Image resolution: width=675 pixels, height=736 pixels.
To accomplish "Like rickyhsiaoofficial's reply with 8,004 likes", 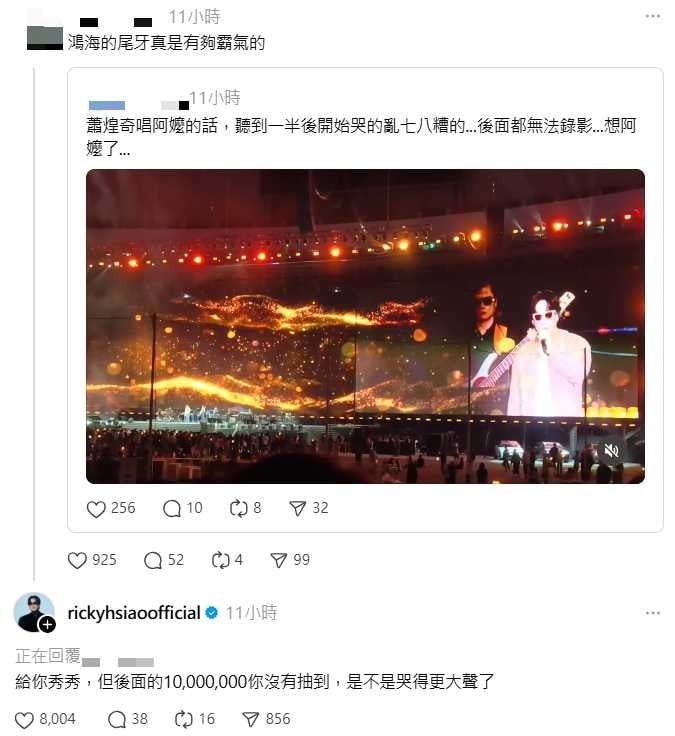I will pyautogui.click(x=24, y=720).
